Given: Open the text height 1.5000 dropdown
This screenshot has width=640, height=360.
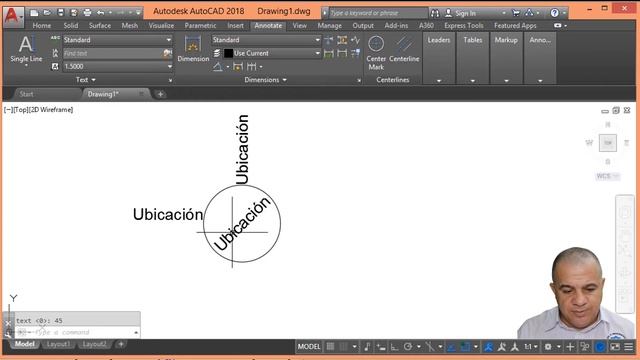Looking at the screenshot, I should tap(118, 66).
